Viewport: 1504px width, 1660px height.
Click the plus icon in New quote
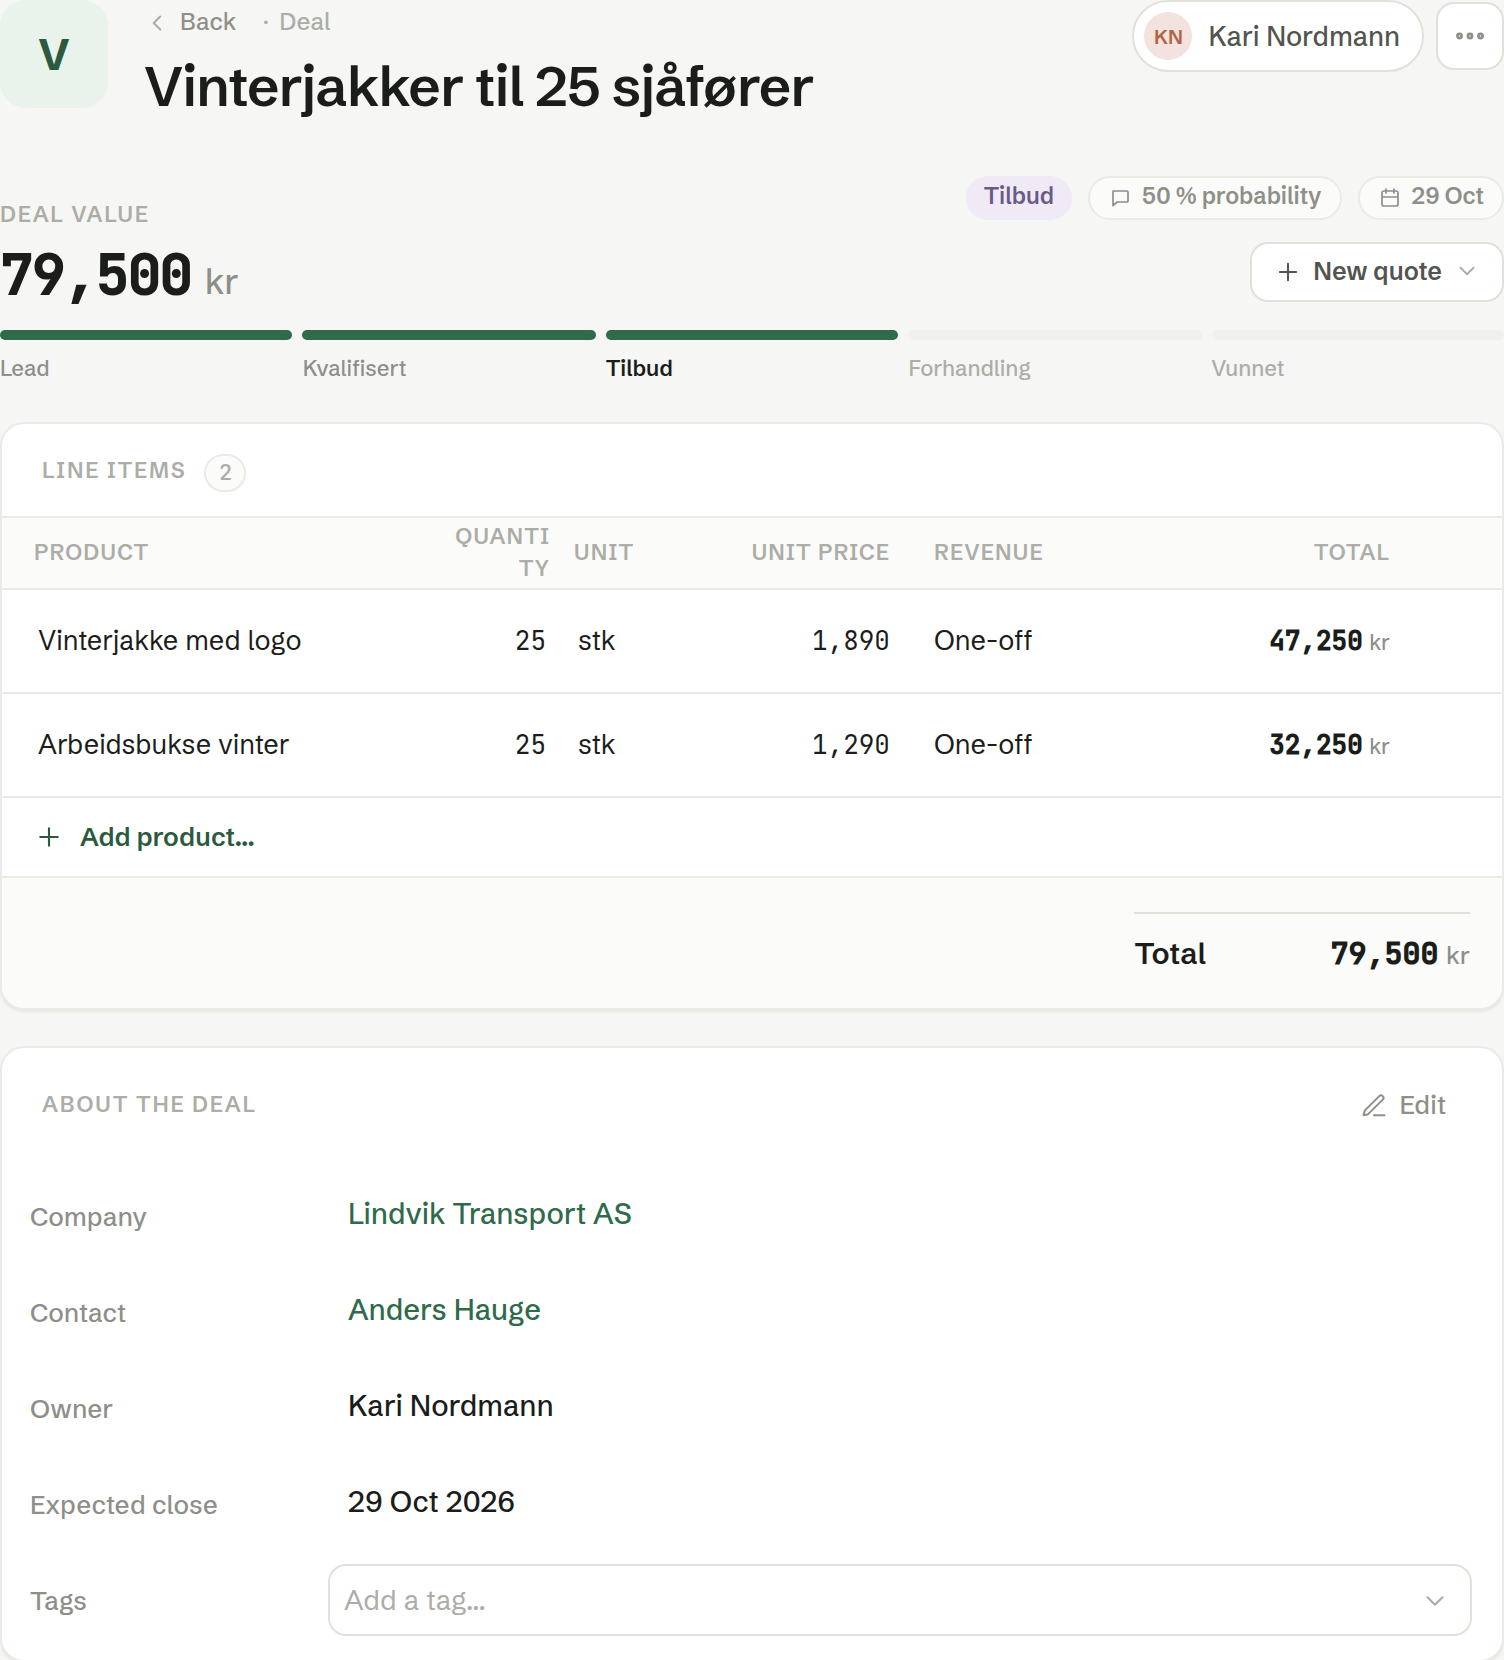point(1288,272)
